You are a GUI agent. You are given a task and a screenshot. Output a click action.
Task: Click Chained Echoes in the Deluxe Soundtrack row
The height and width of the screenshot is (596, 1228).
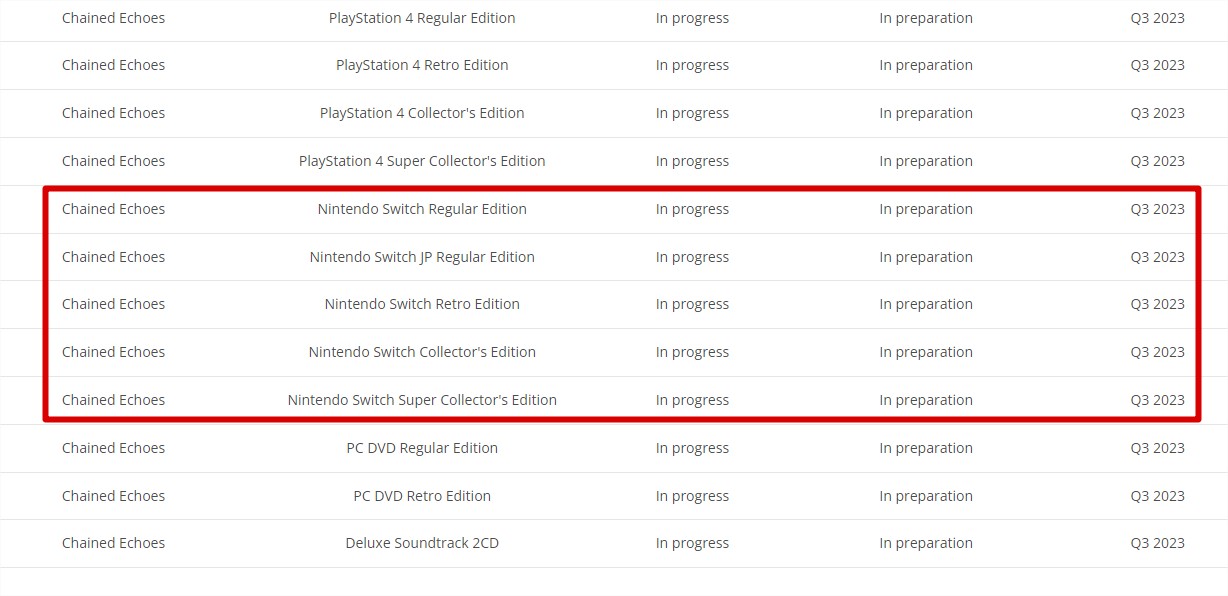pos(113,543)
